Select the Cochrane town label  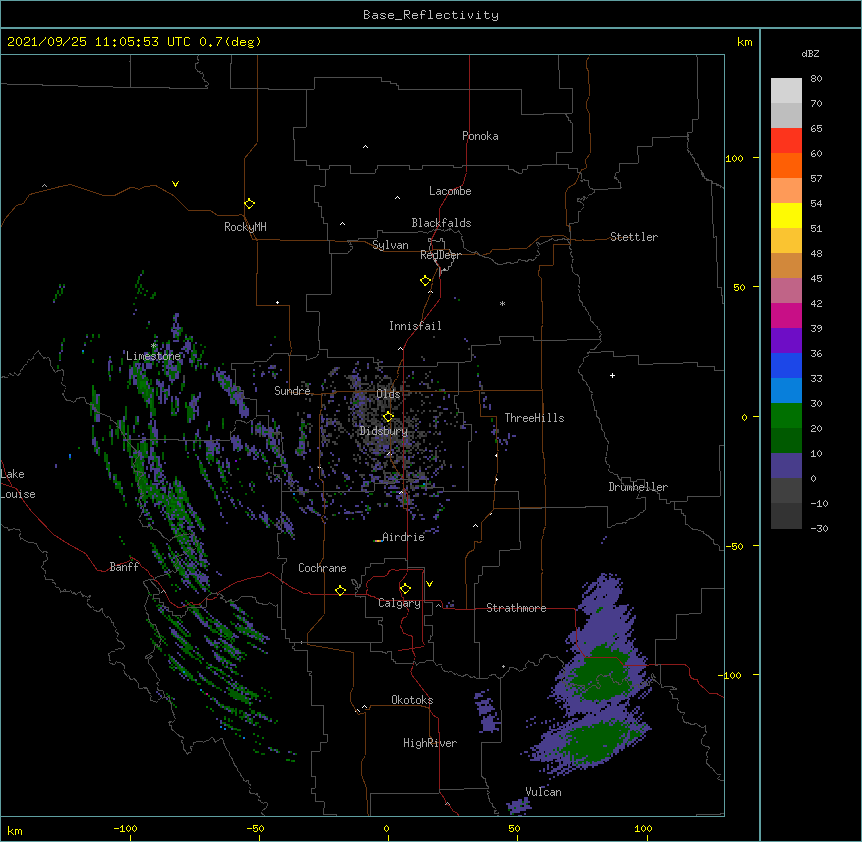322,568
